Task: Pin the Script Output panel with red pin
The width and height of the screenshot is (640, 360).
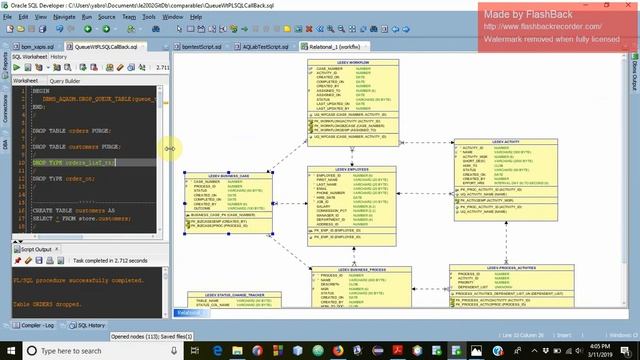Action: [17, 260]
